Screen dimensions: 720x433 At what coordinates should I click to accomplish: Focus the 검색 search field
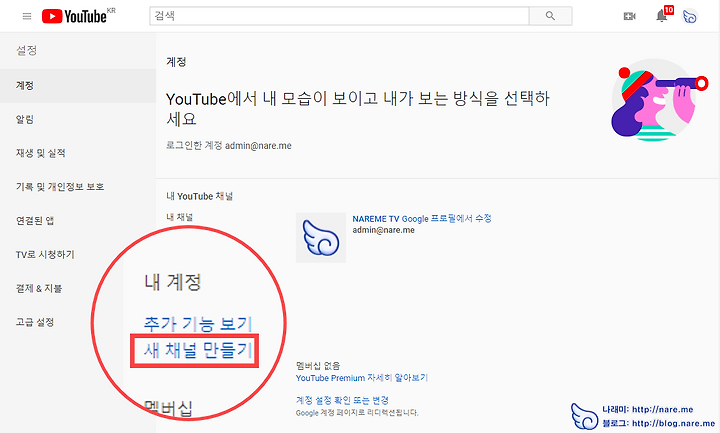coord(339,16)
